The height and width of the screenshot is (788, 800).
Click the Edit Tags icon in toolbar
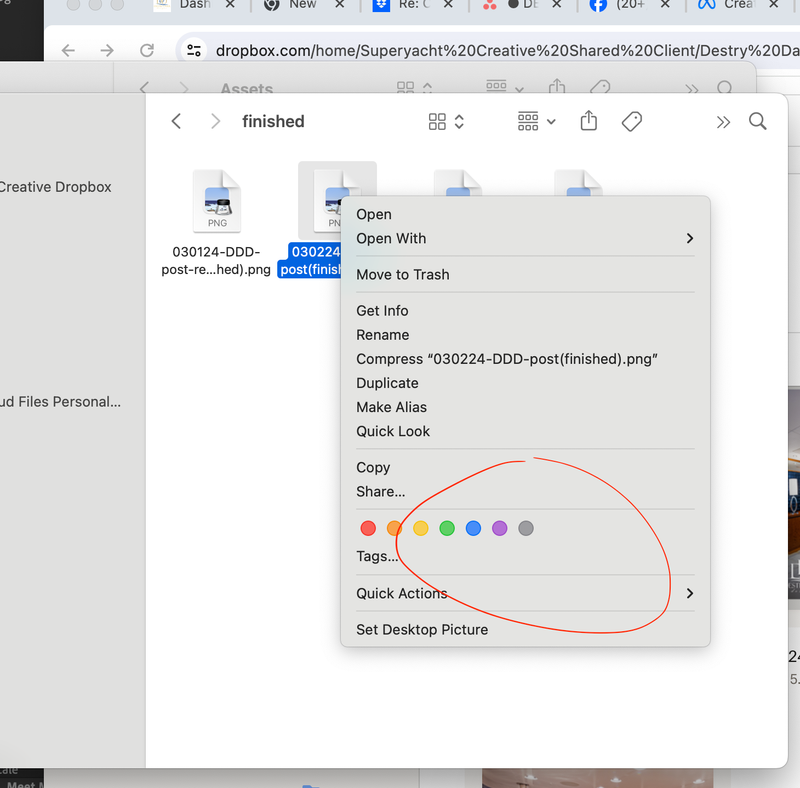pos(631,121)
